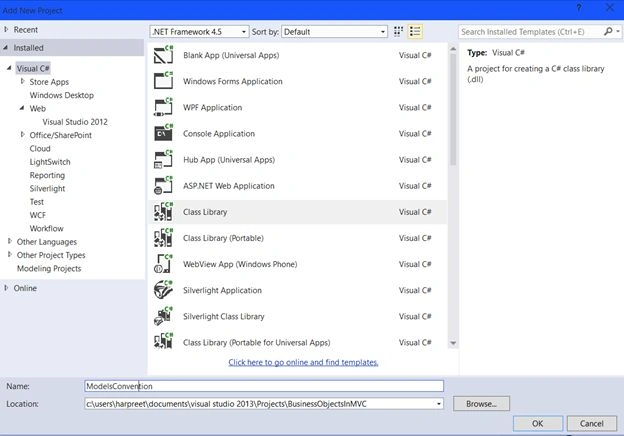Close the Add New Project dialog
Image resolution: width=624 pixels, height=436 pixels.
(x=609, y=8)
